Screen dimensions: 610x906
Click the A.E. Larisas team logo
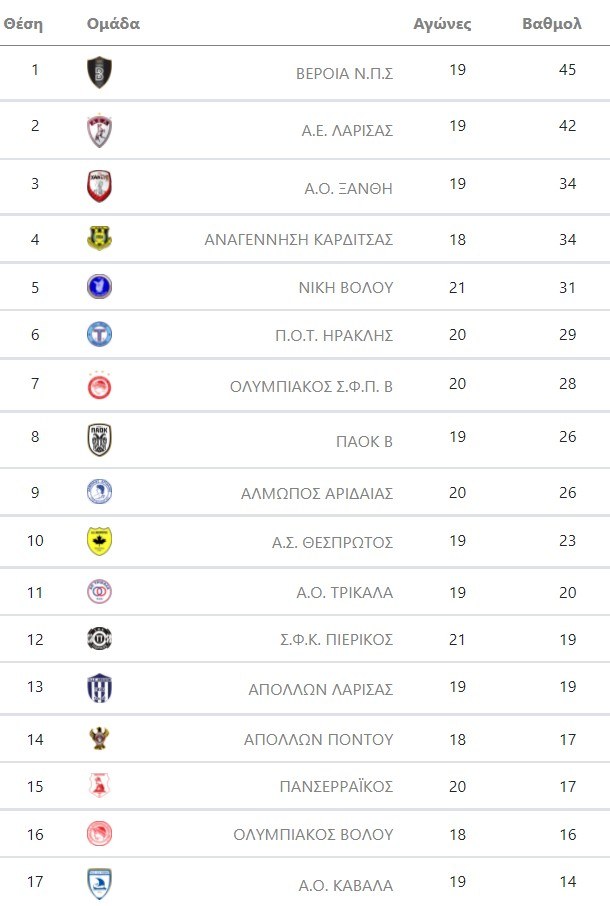(99, 130)
